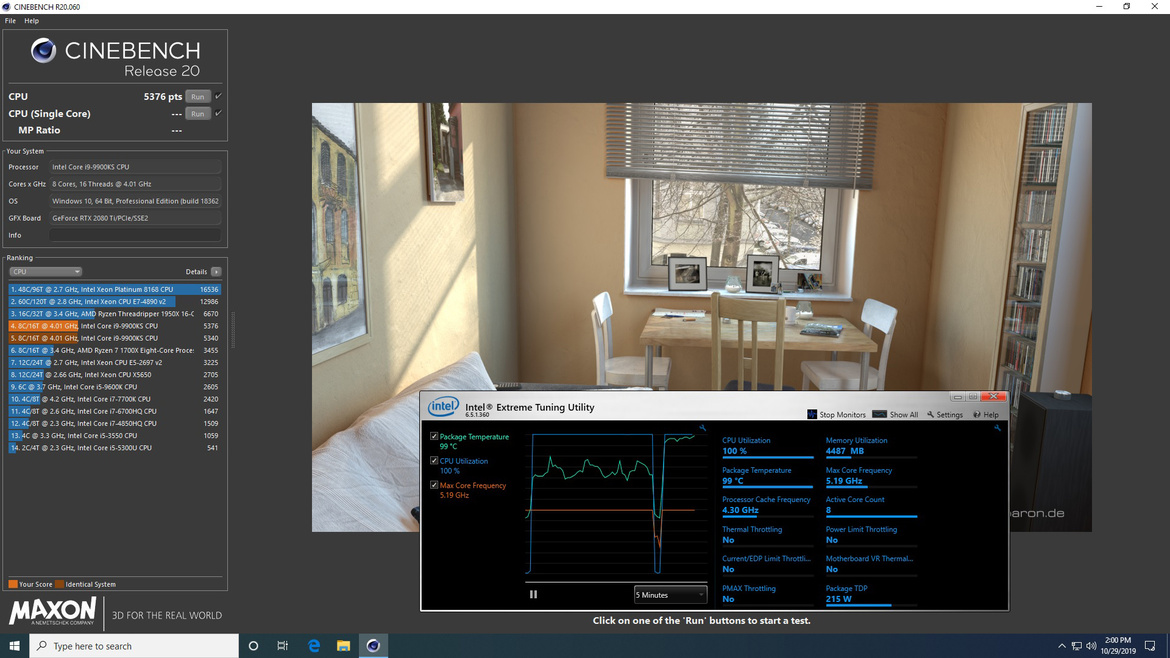
Task: Select the Core i5-3550 ranking row
Action: [114, 436]
